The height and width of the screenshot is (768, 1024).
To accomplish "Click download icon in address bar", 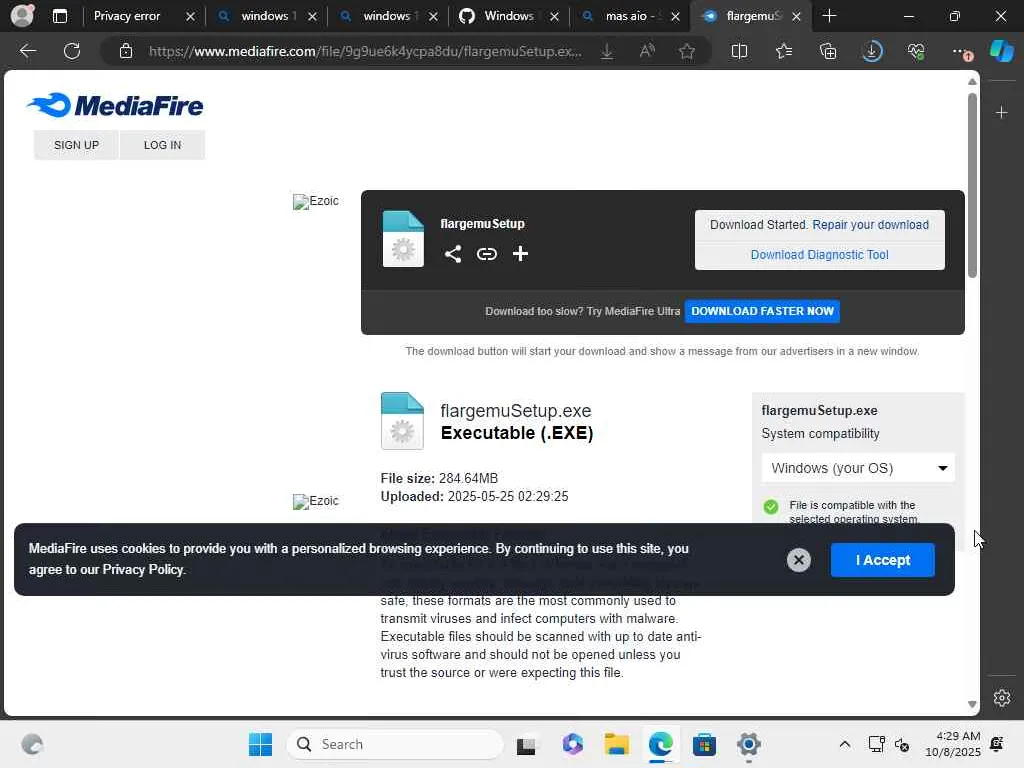I will click(607, 51).
